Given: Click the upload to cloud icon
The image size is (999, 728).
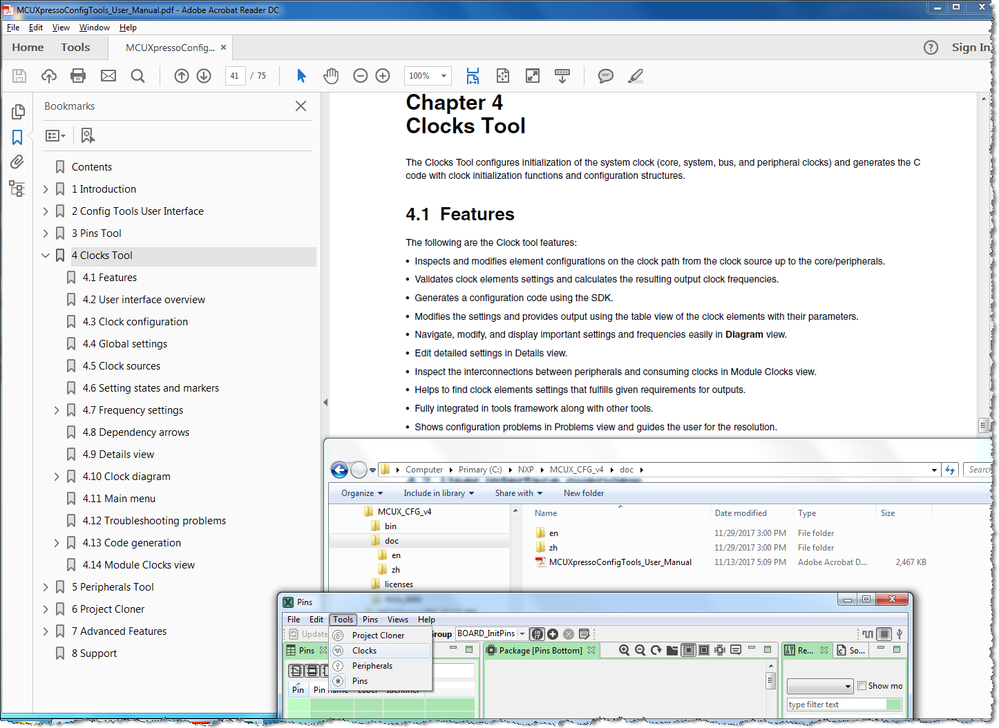Looking at the screenshot, I should click(48, 76).
